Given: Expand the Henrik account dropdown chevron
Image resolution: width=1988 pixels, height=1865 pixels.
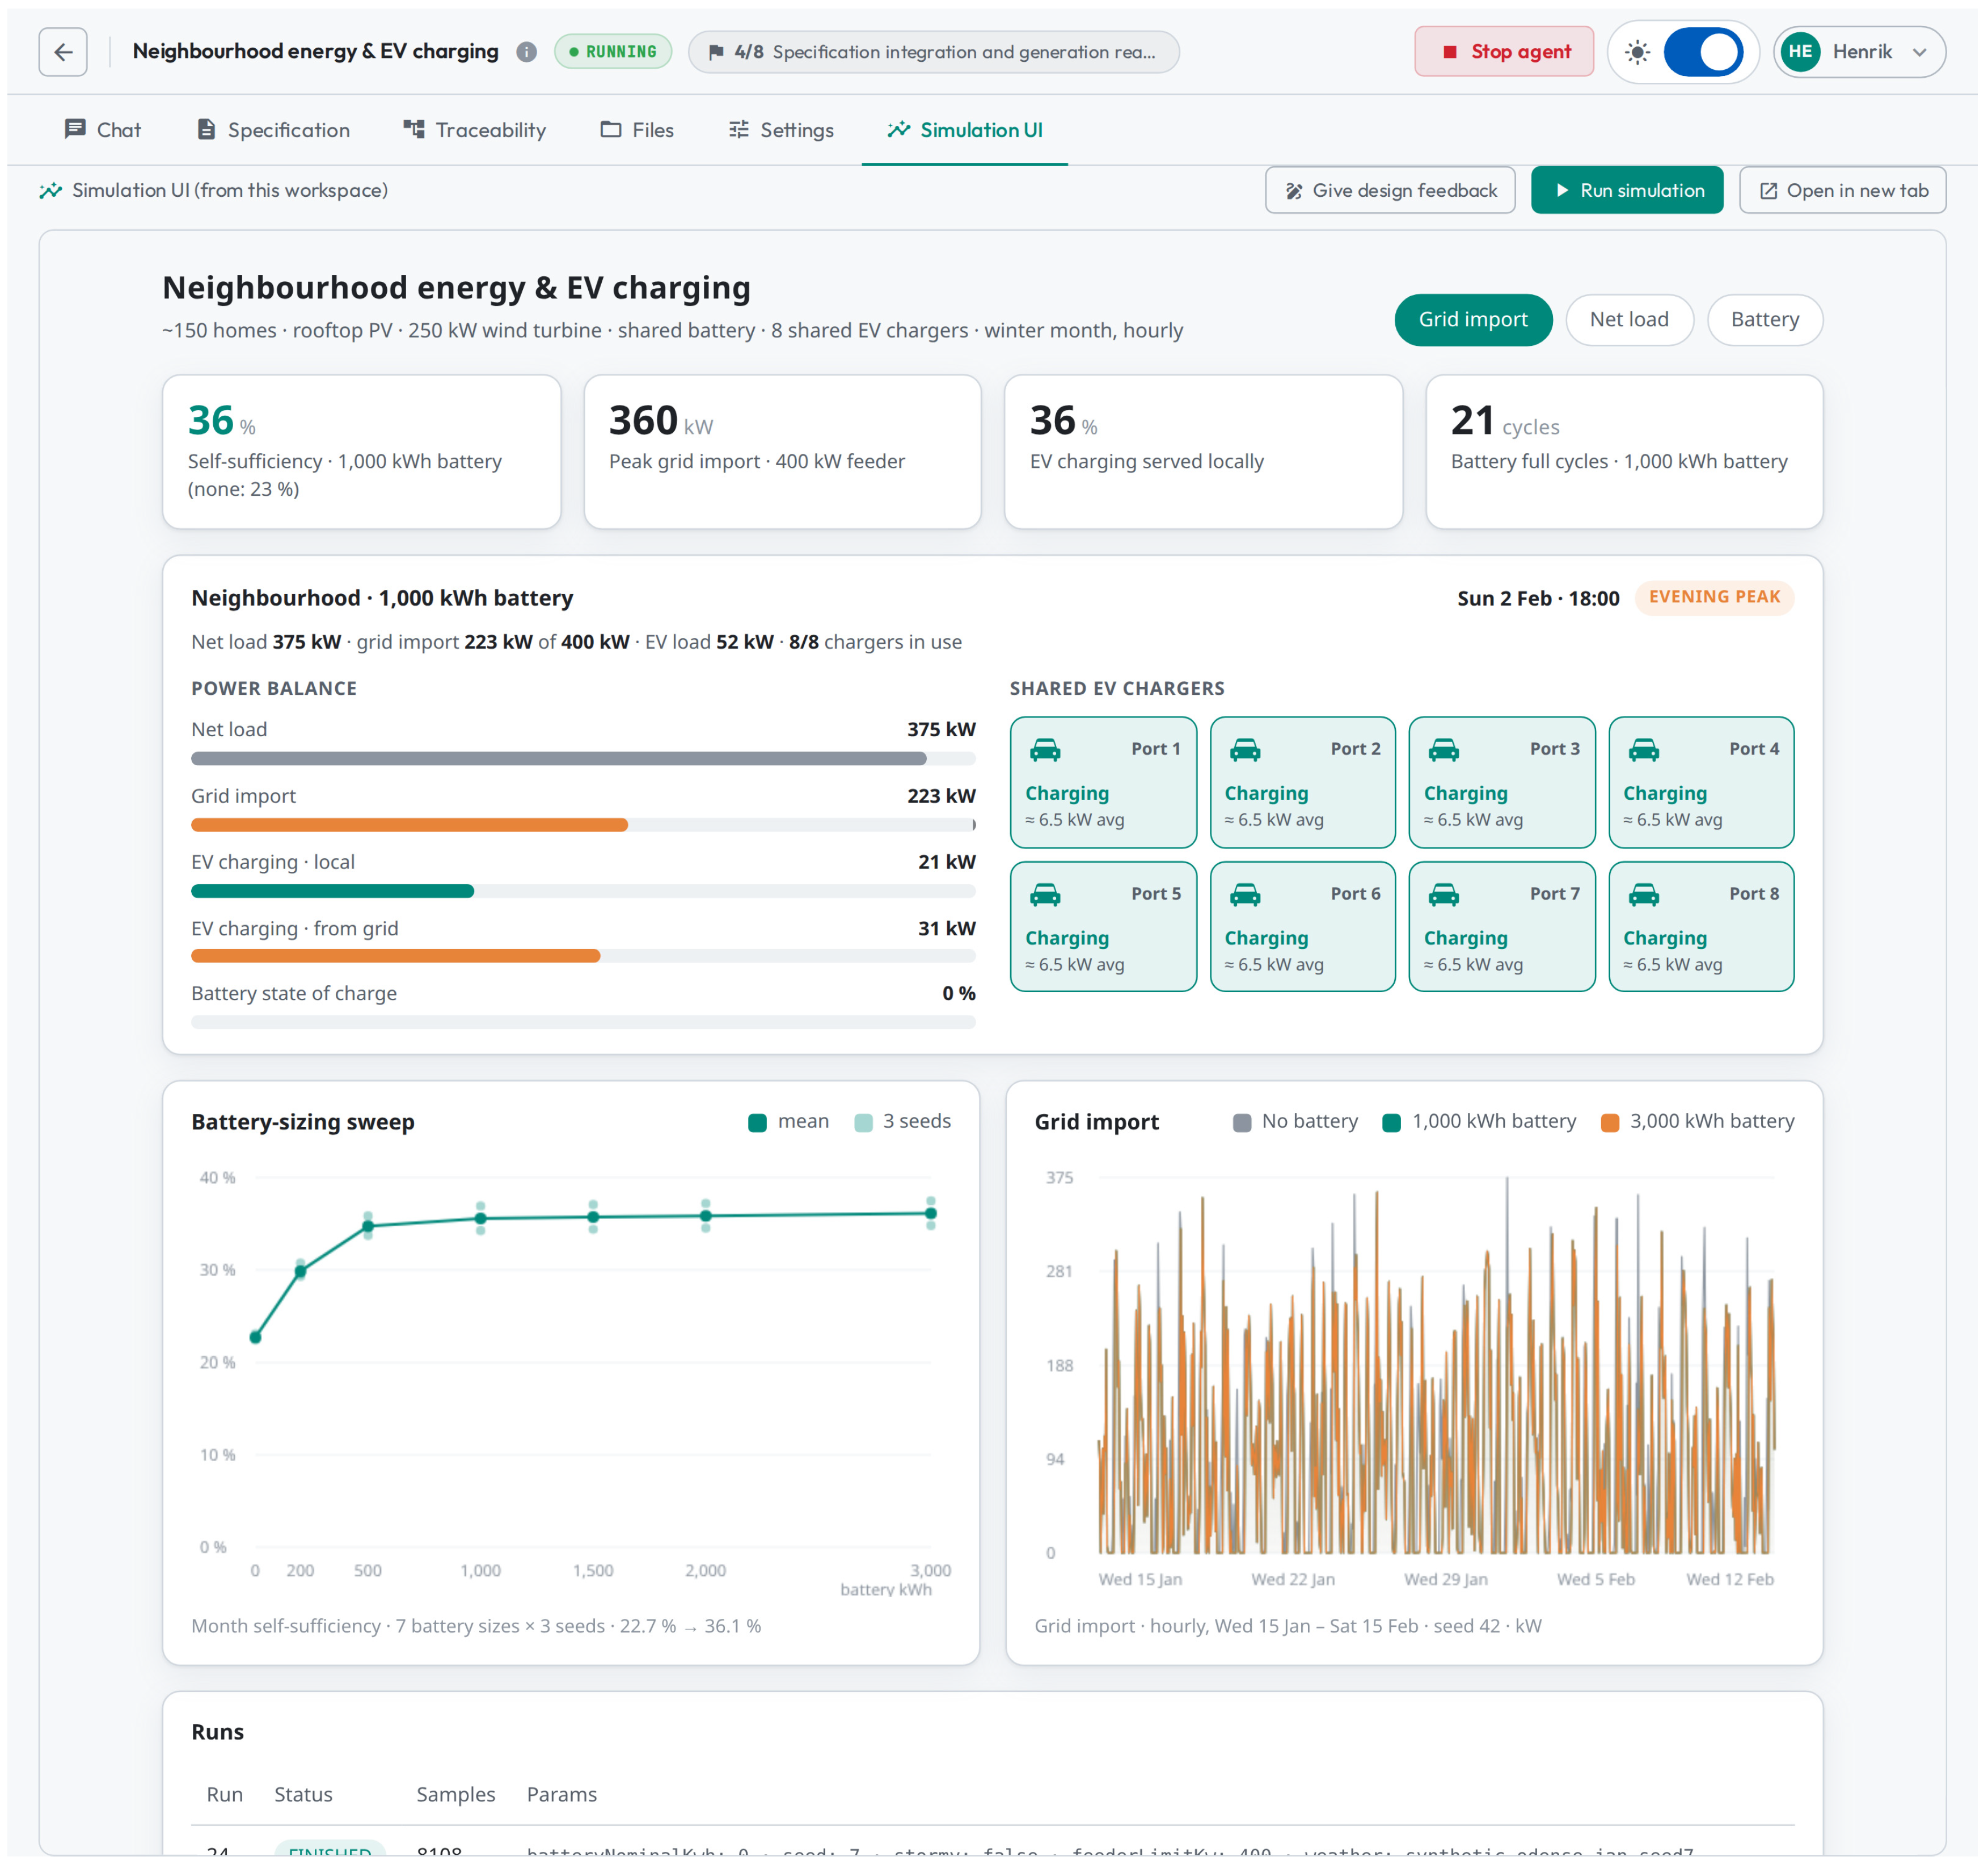Looking at the screenshot, I should [1919, 52].
